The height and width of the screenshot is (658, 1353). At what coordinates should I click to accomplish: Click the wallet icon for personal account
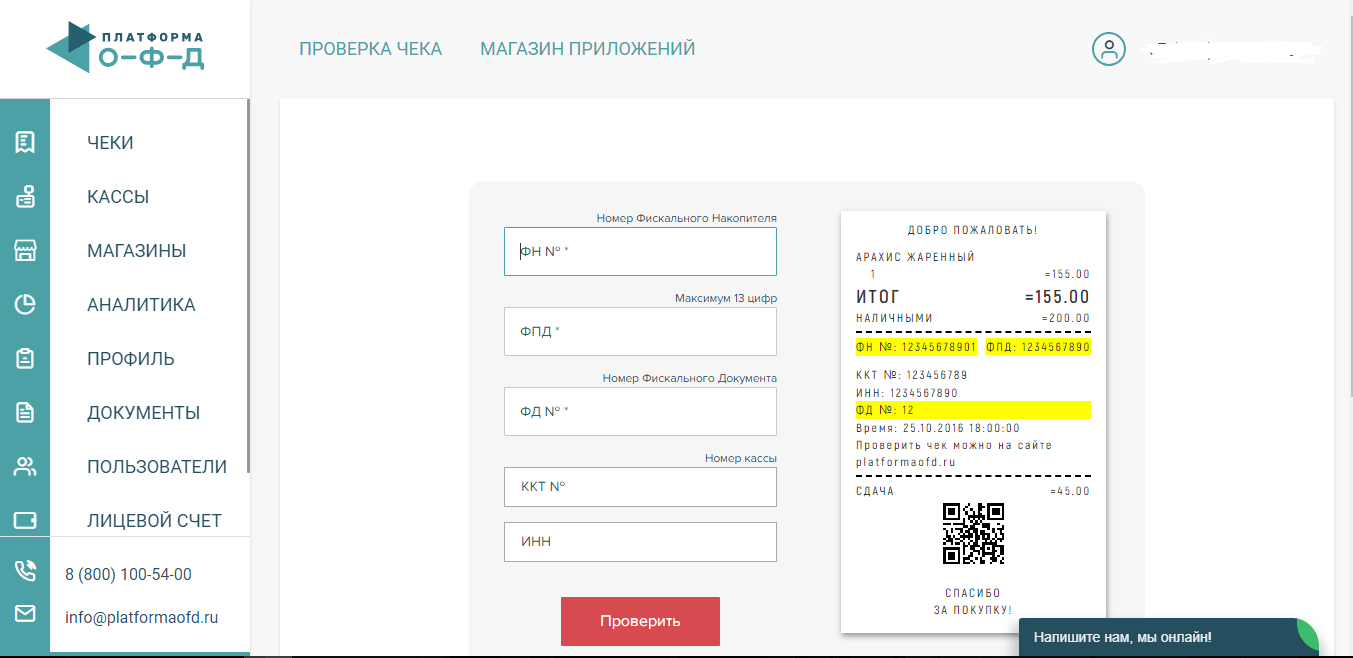click(25, 521)
